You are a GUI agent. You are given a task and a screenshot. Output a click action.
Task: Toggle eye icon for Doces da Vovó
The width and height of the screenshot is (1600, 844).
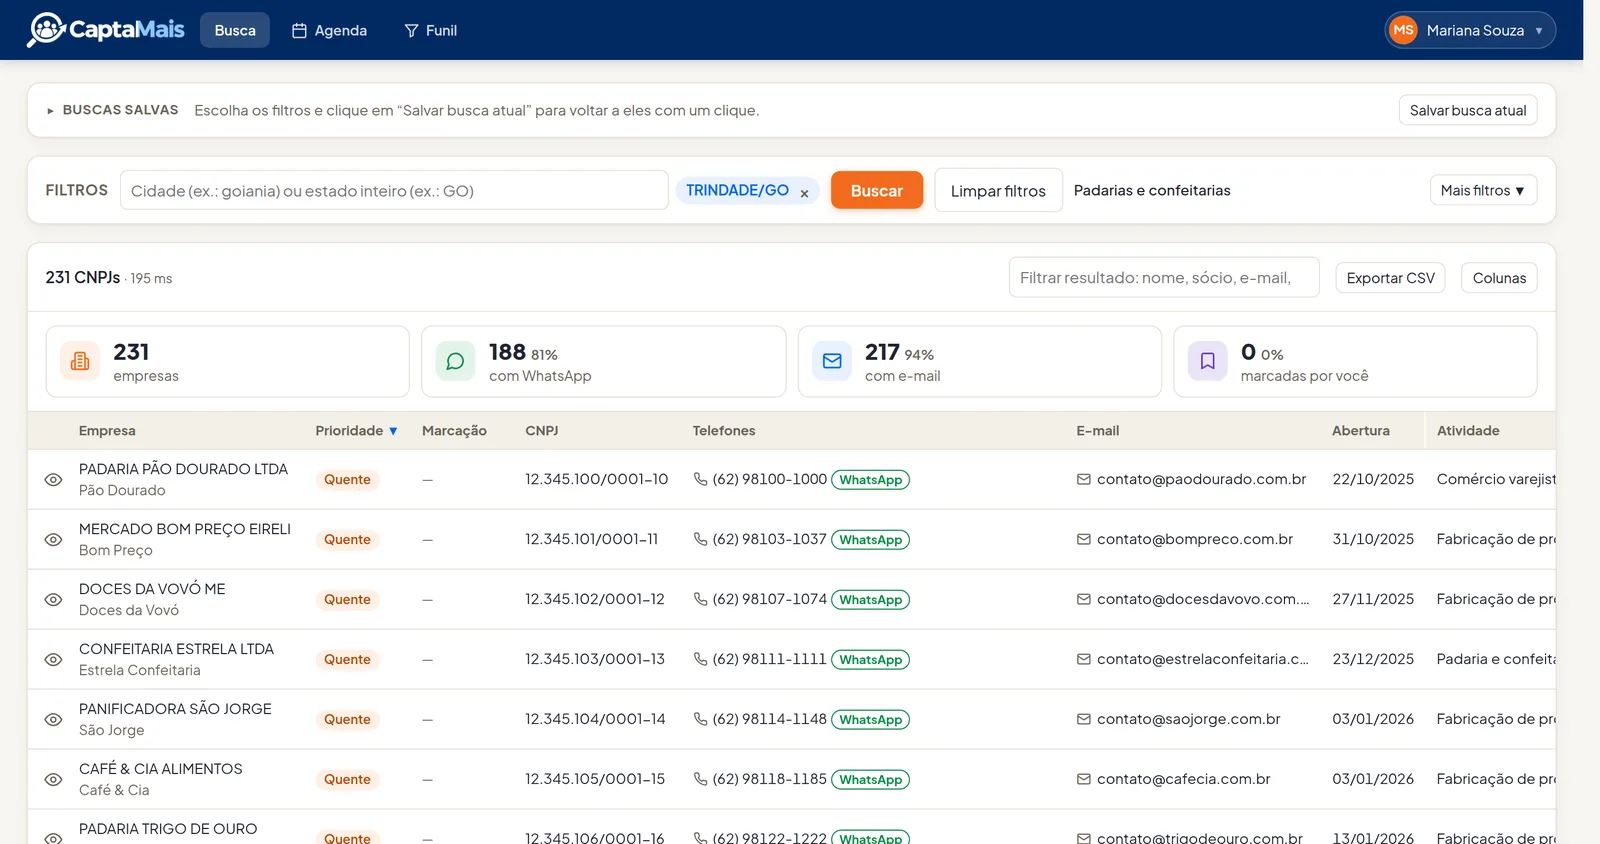coord(54,600)
